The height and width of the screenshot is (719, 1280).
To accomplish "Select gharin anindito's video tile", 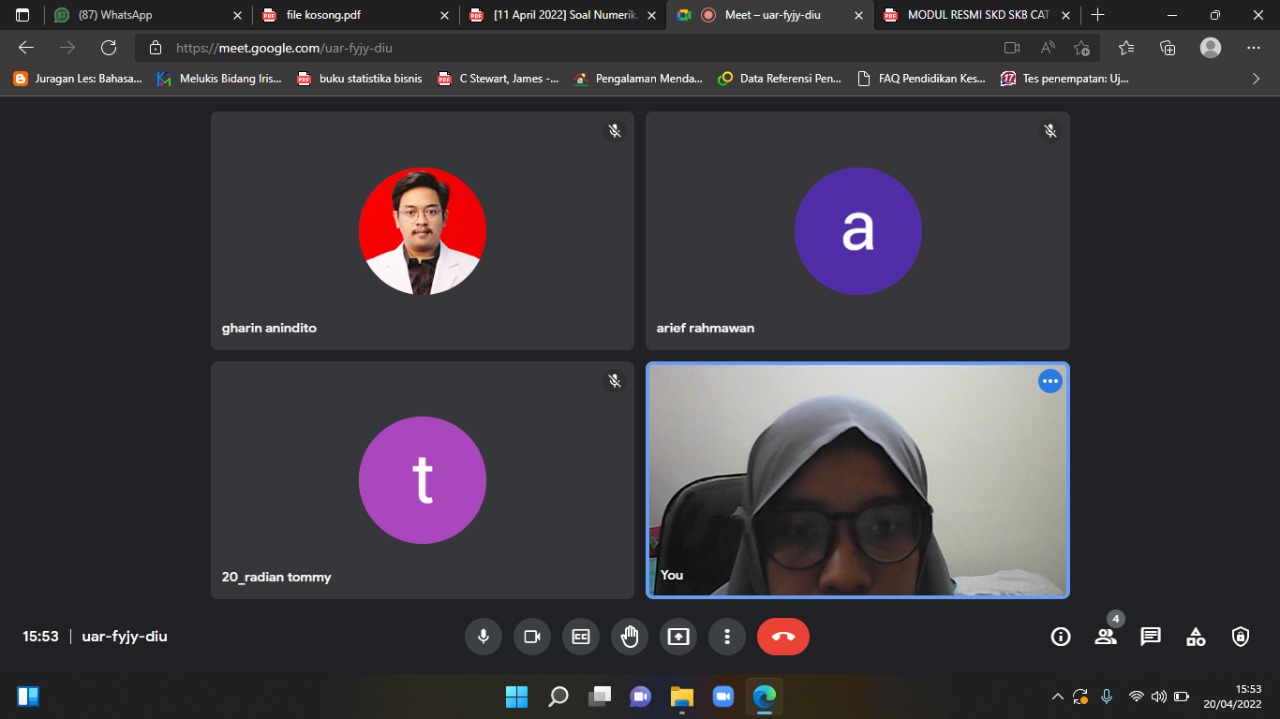I will (422, 230).
